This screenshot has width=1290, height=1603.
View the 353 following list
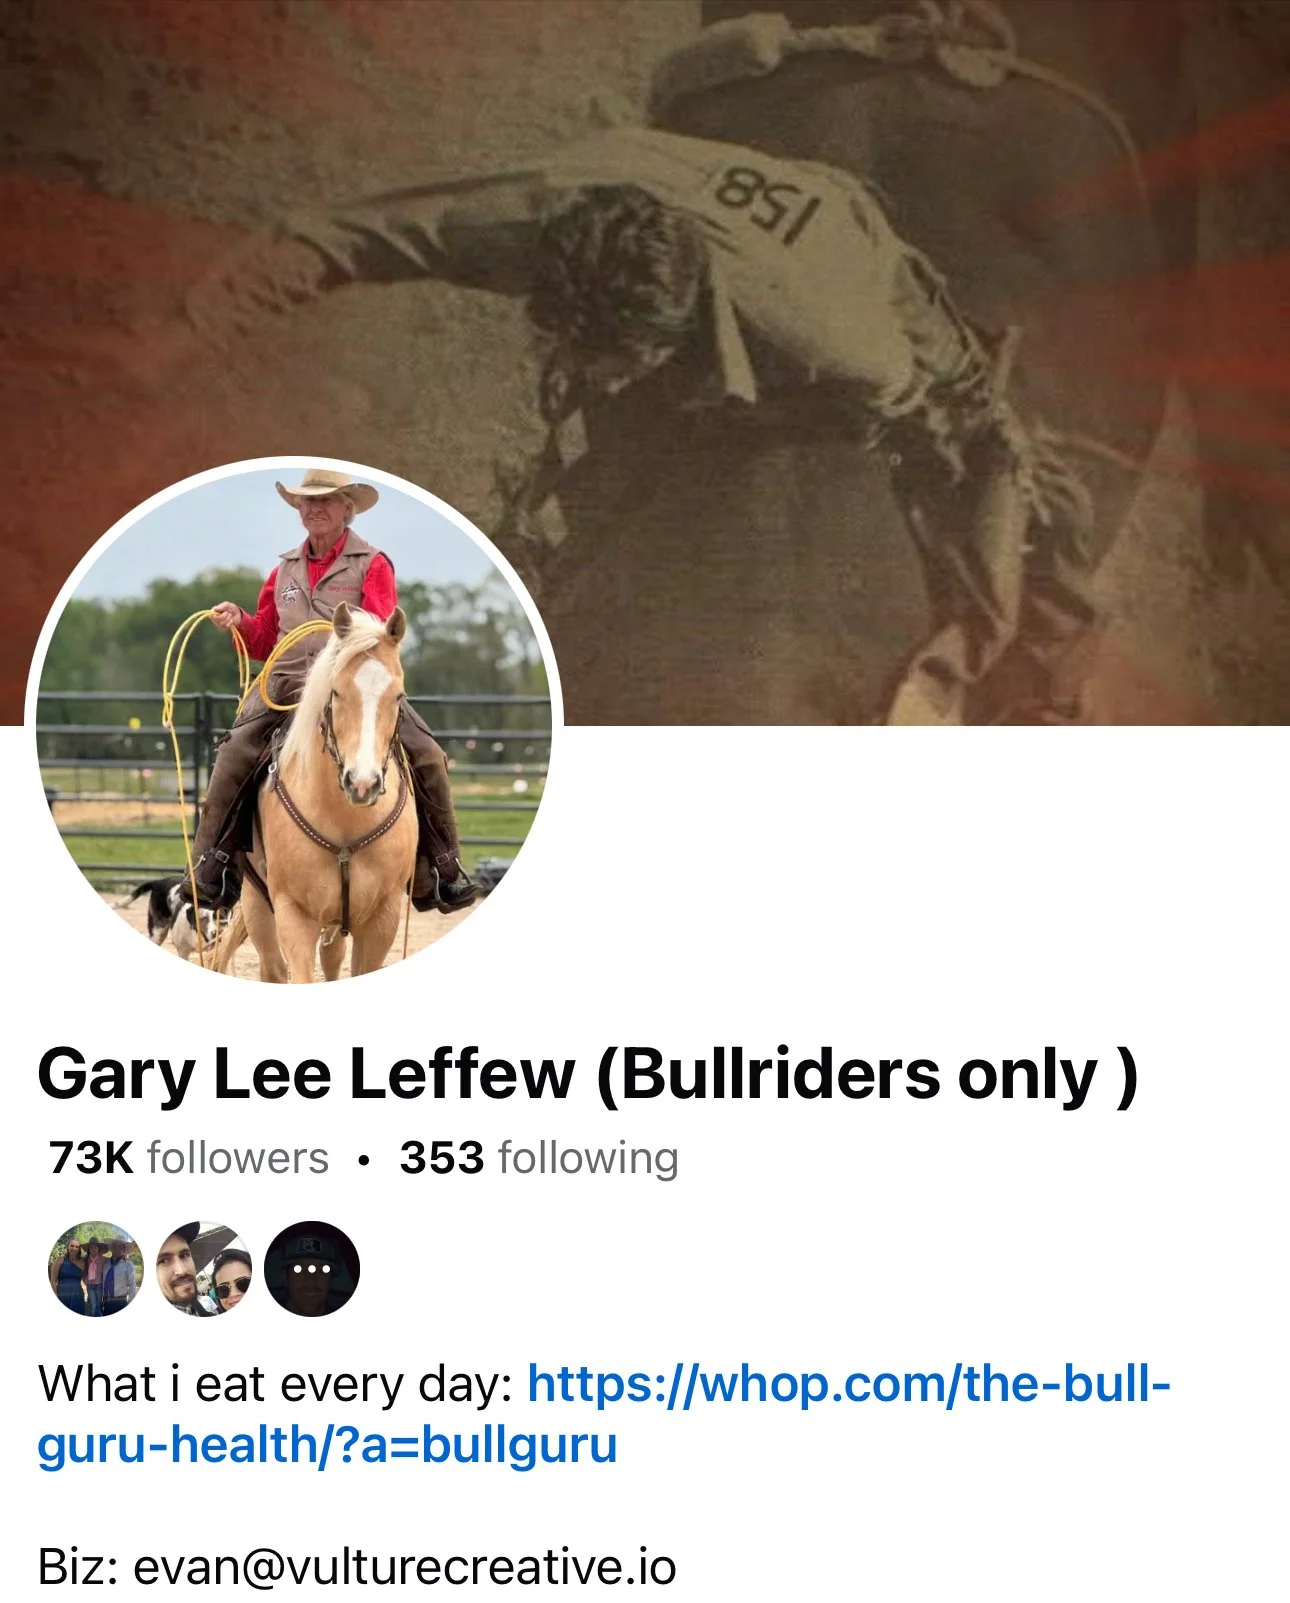[x=539, y=1158]
